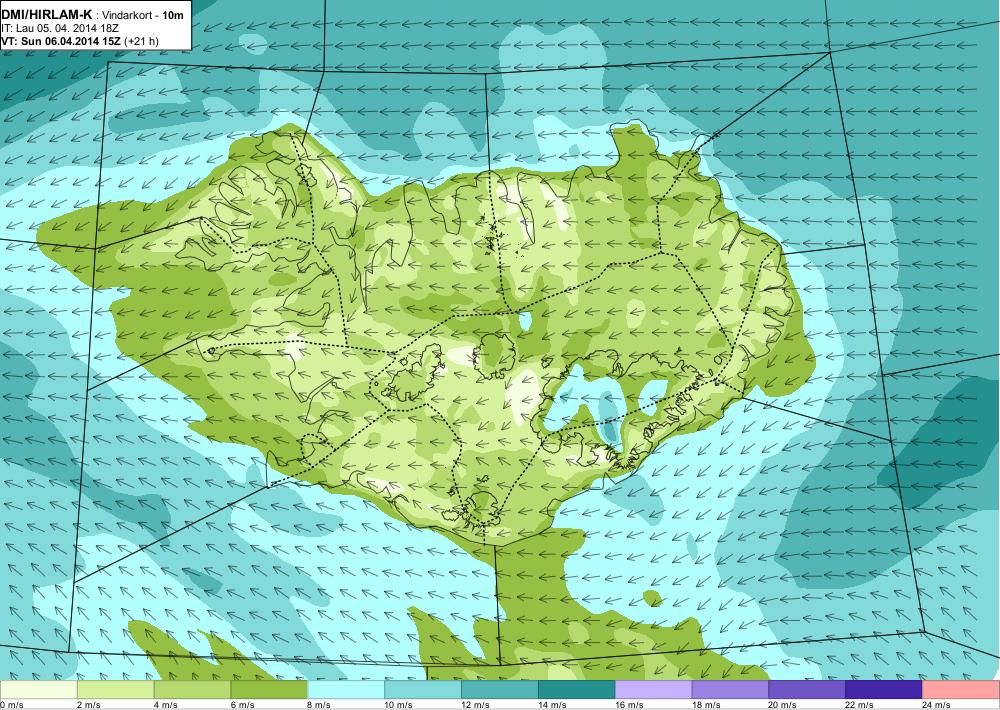1000x710 pixels.
Task: Click the '8 m/s' legend label
Action: 319,705
